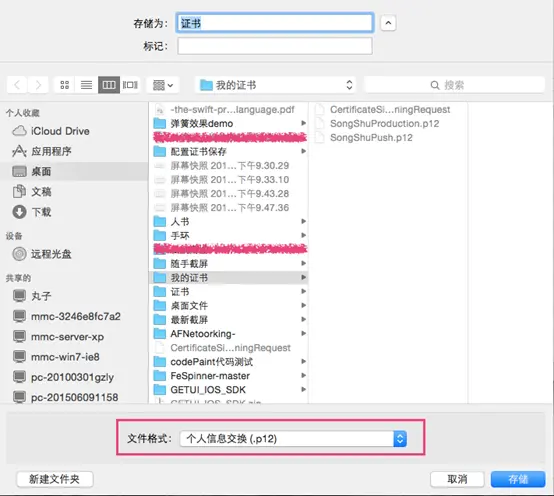
Task: Select 桌面 in sidebar
Action: coord(74,171)
